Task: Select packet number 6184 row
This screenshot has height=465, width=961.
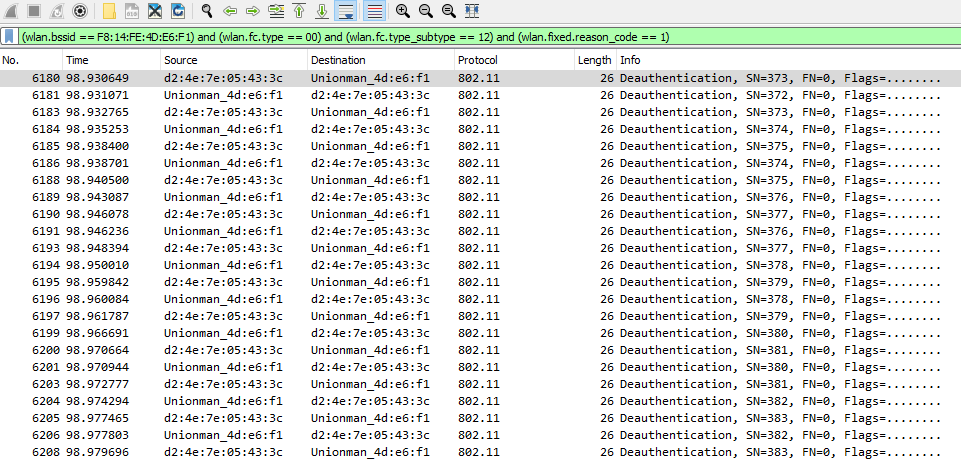Action: click(480, 129)
